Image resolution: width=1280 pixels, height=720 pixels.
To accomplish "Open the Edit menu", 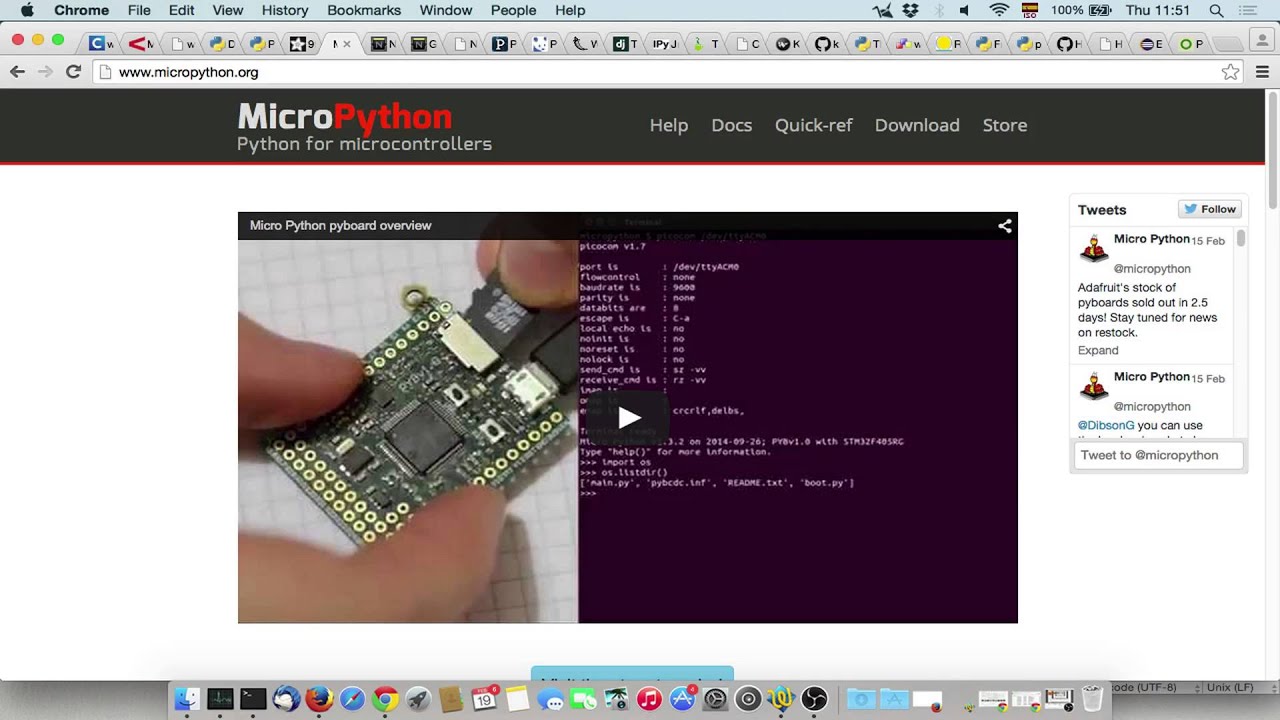I will (182, 10).
